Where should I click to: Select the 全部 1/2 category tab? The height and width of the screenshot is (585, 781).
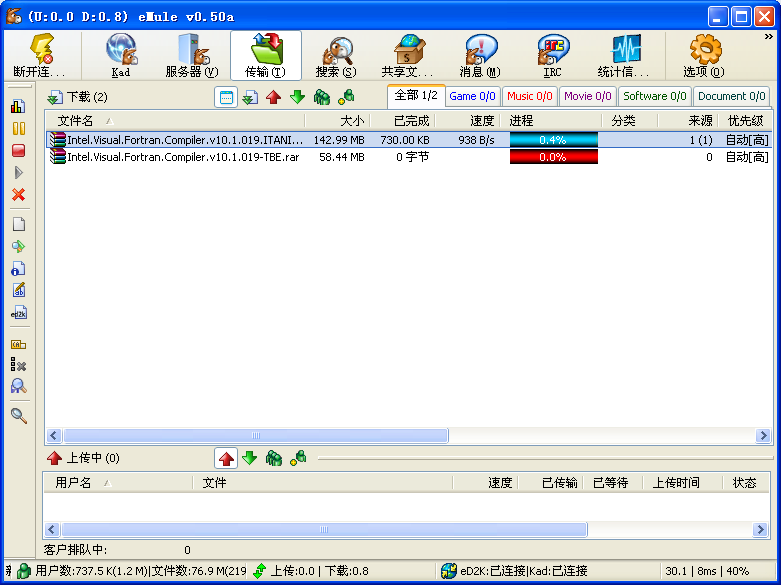tap(416, 95)
